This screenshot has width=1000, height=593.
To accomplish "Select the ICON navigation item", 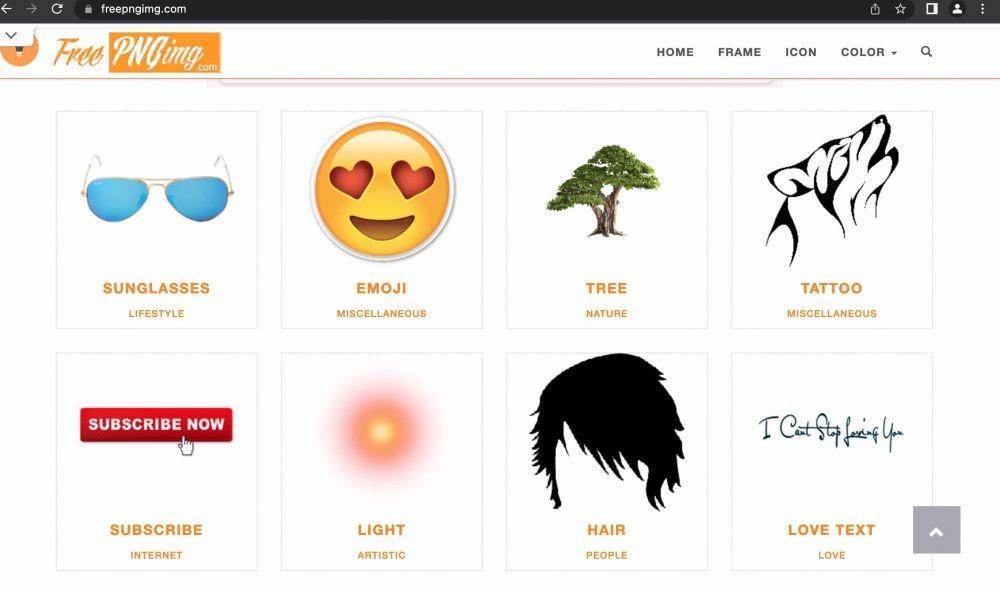I will 800,52.
